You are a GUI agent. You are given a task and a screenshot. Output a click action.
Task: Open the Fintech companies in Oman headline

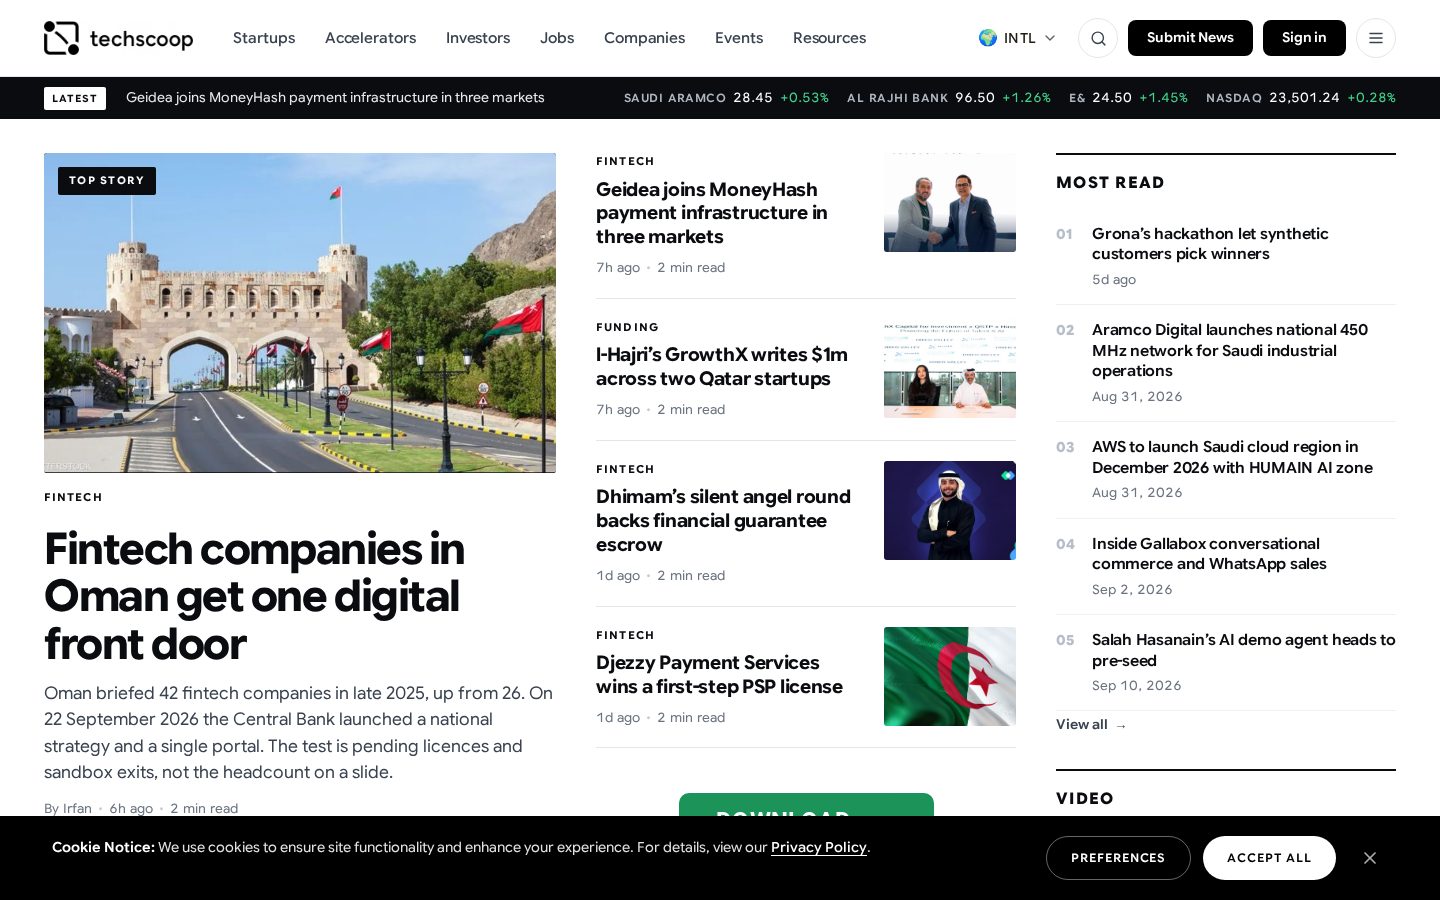[x=254, y=596]
